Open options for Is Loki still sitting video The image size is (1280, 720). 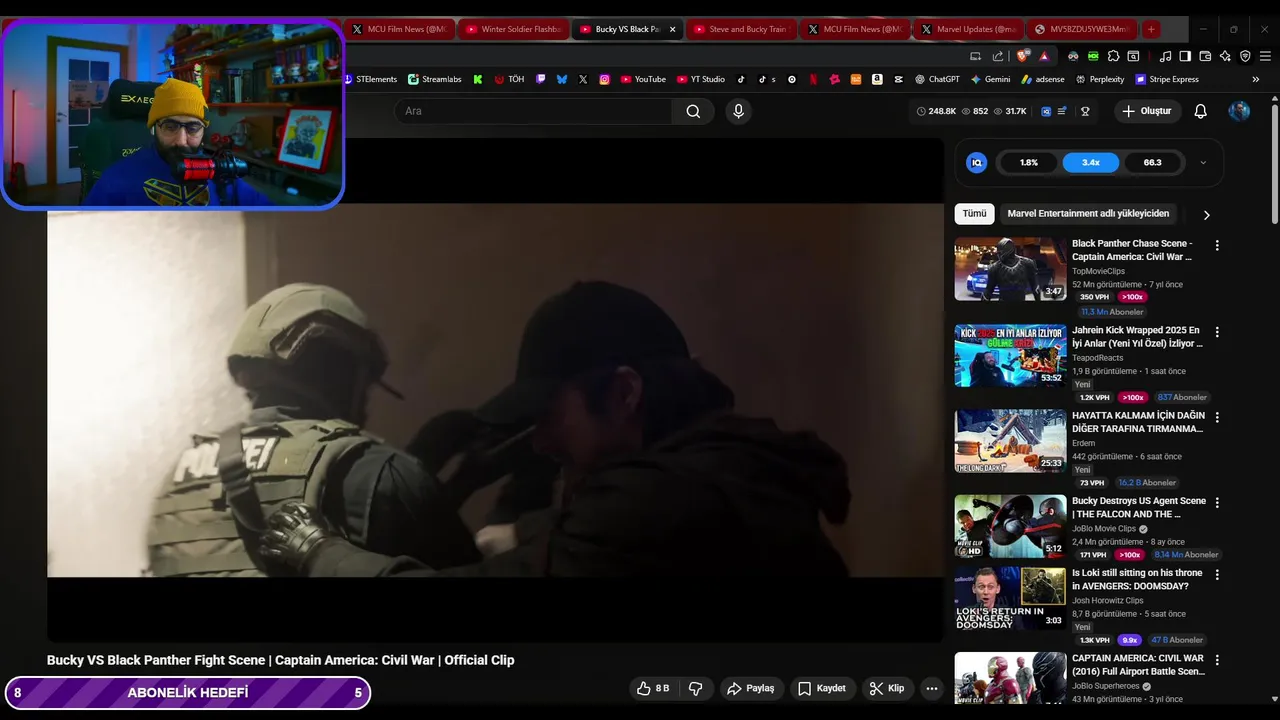(1217, 575)
